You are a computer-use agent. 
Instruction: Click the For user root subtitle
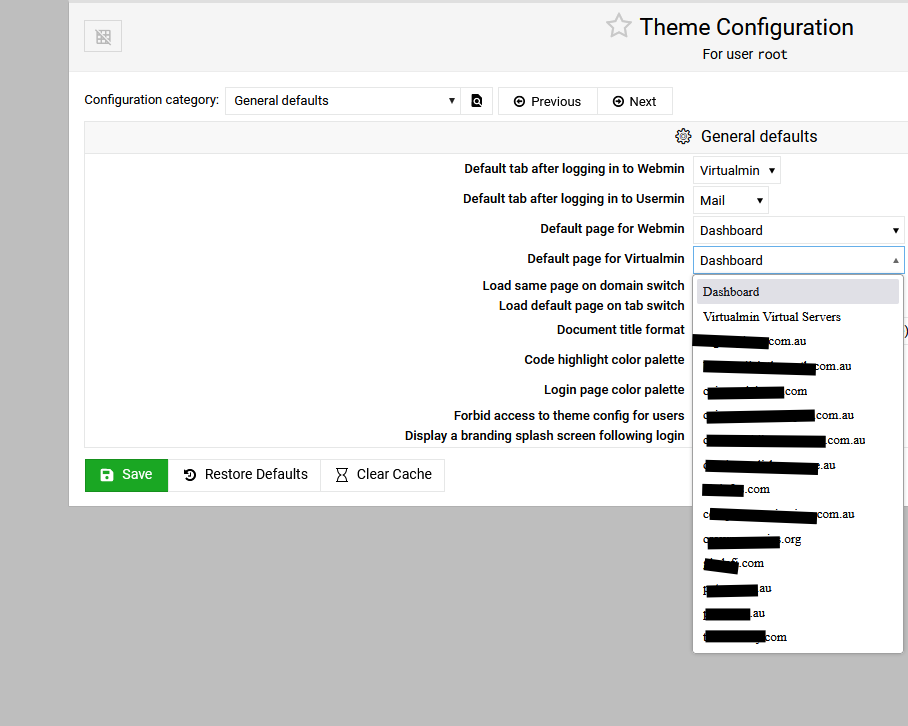click(744, 54)
